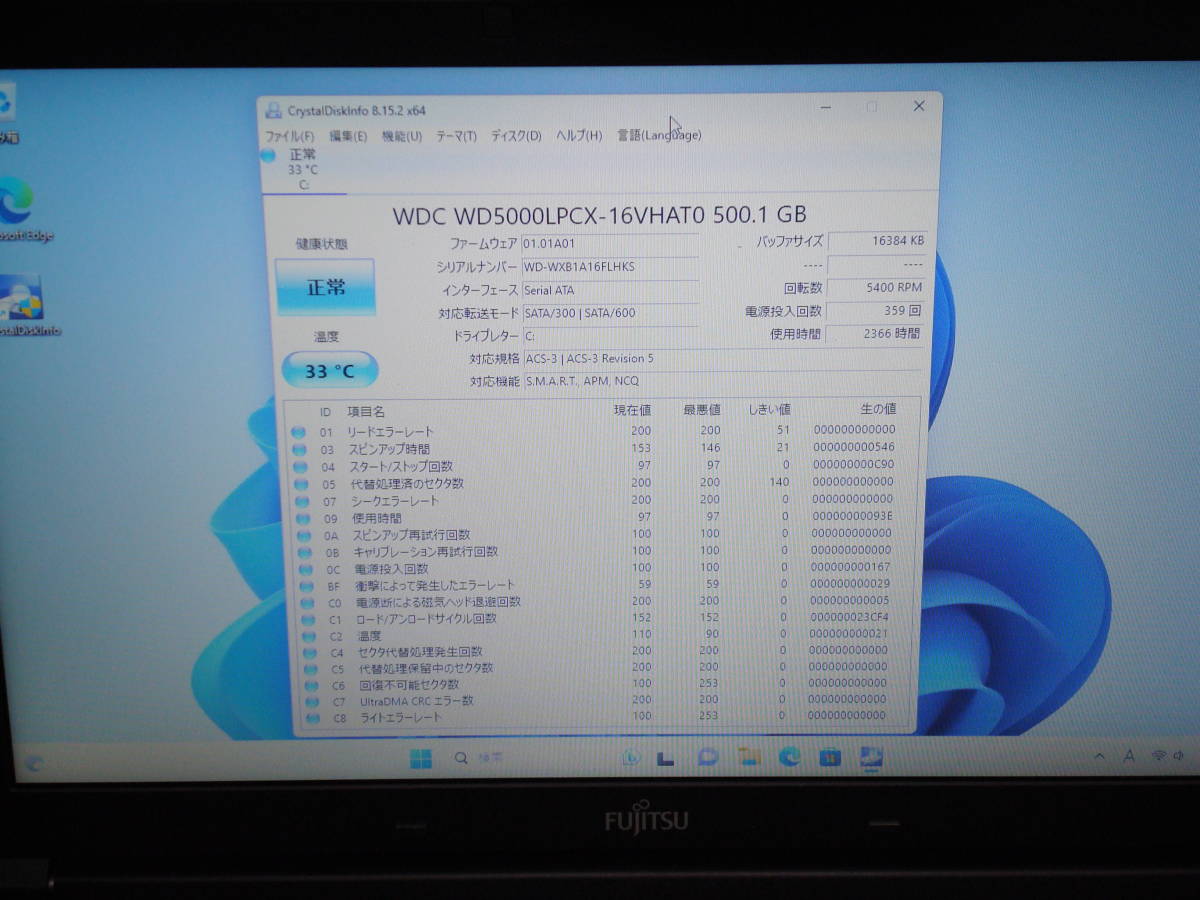Viewport: 1200px width, 900px height.
Task: Open the Microsoft Edge desktop shortcut
Action: click(x=18, y=210)
